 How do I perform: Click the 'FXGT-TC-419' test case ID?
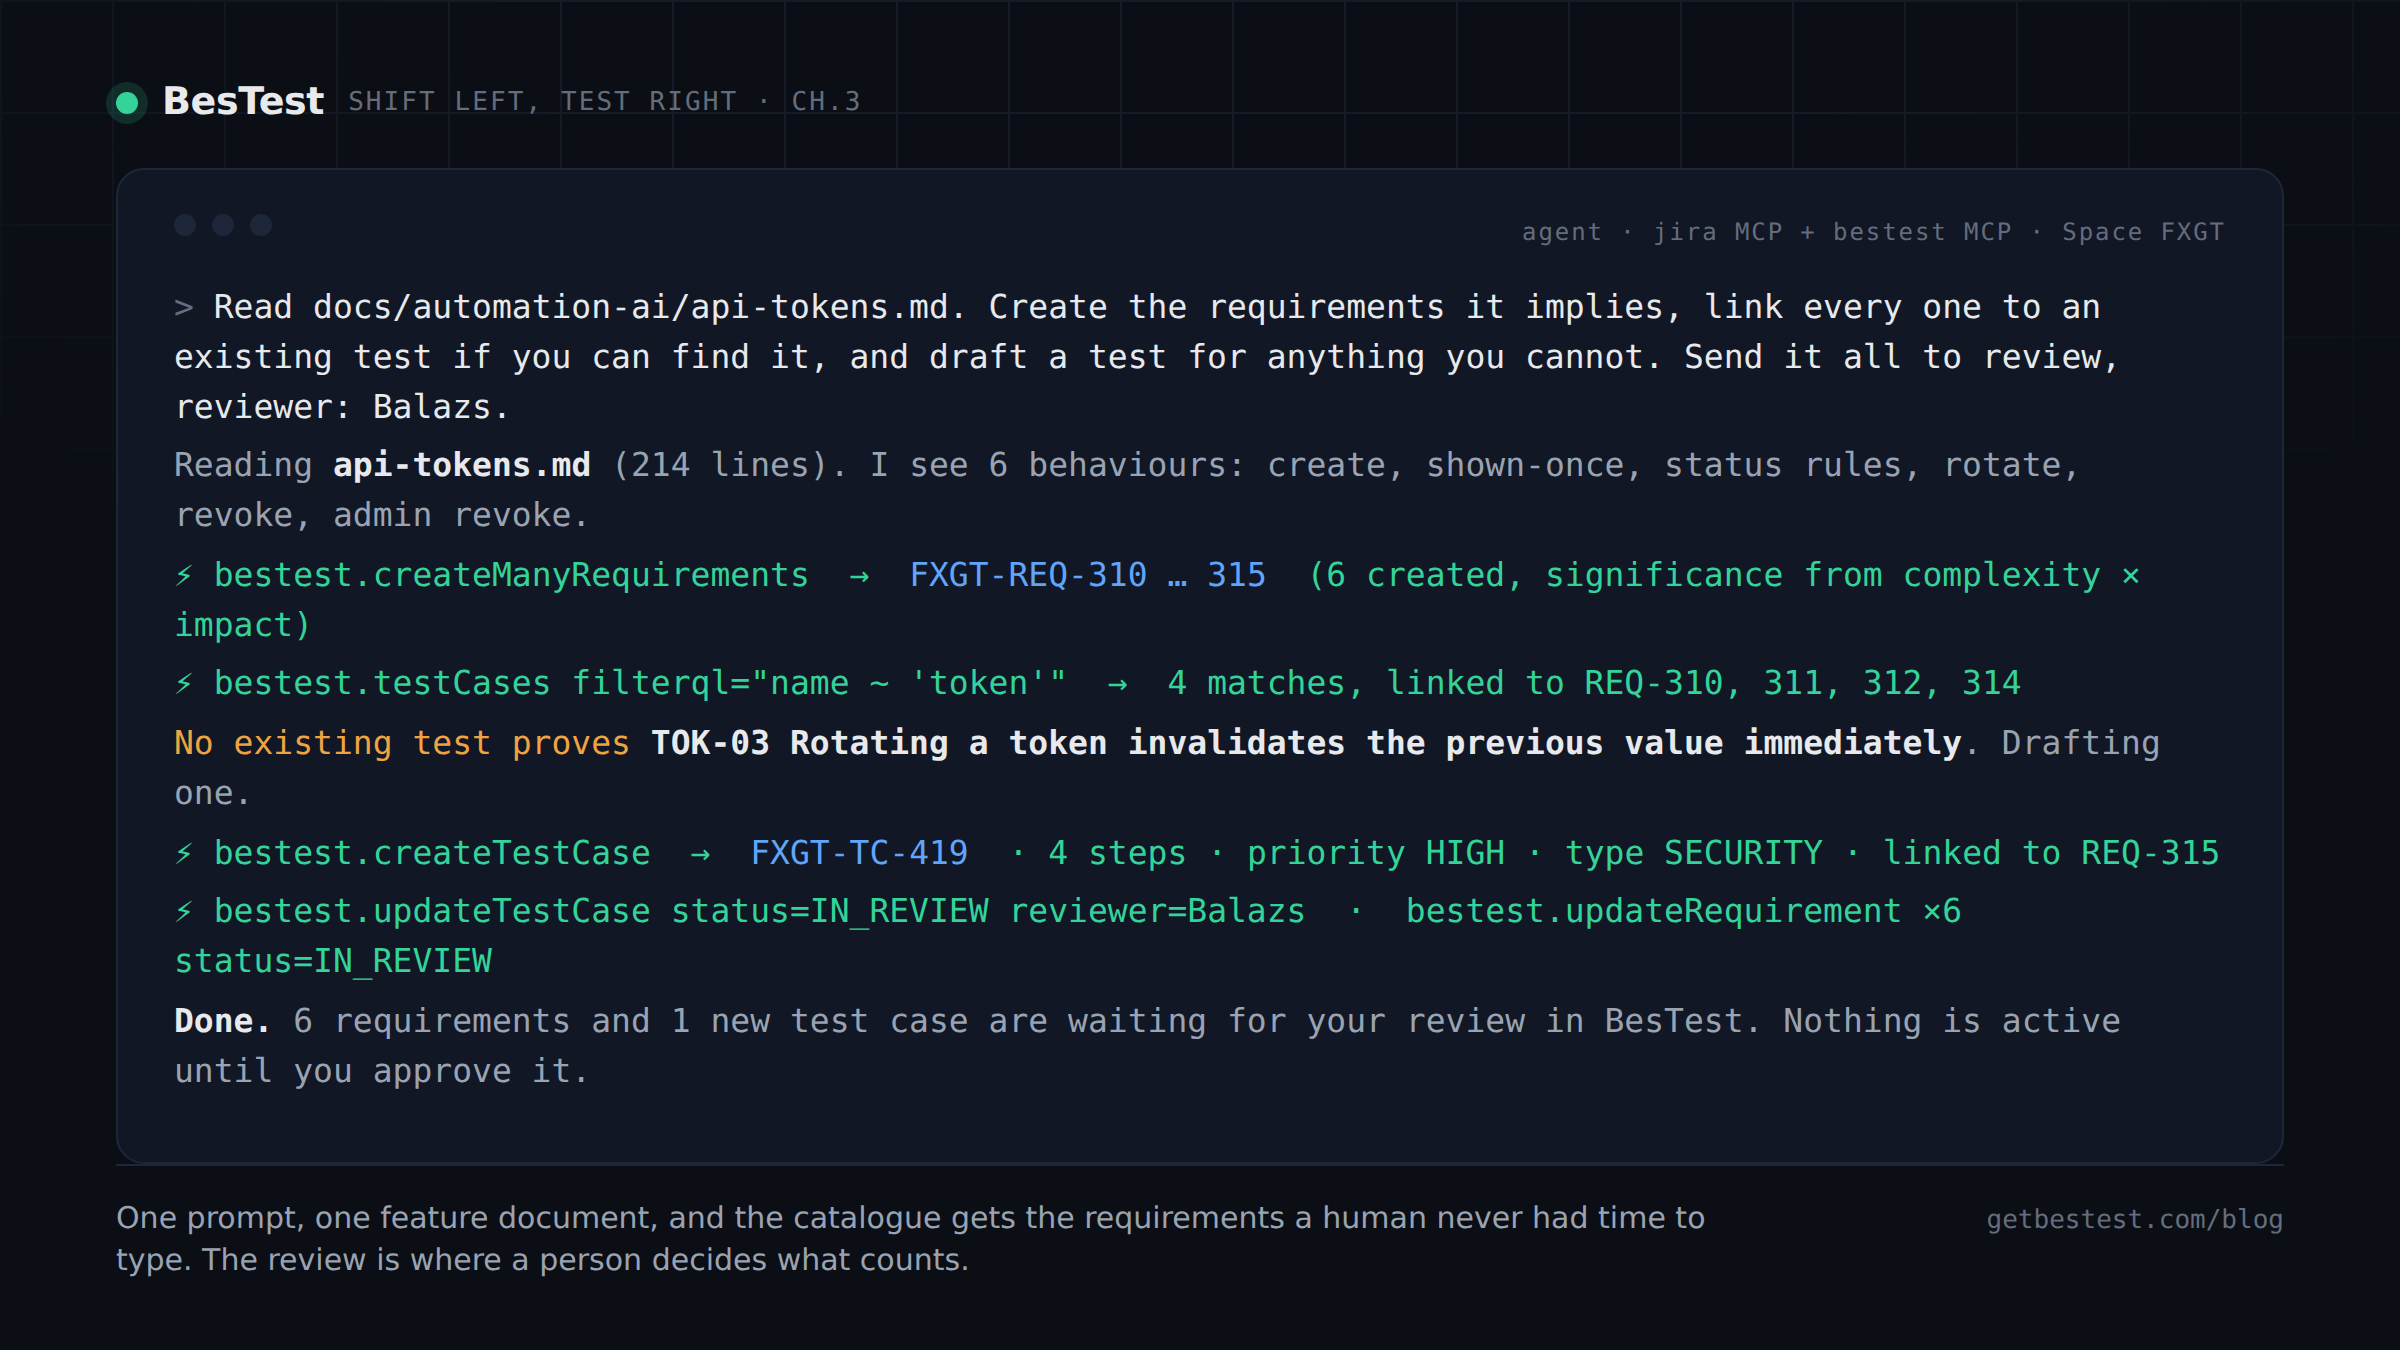point(859,853)
